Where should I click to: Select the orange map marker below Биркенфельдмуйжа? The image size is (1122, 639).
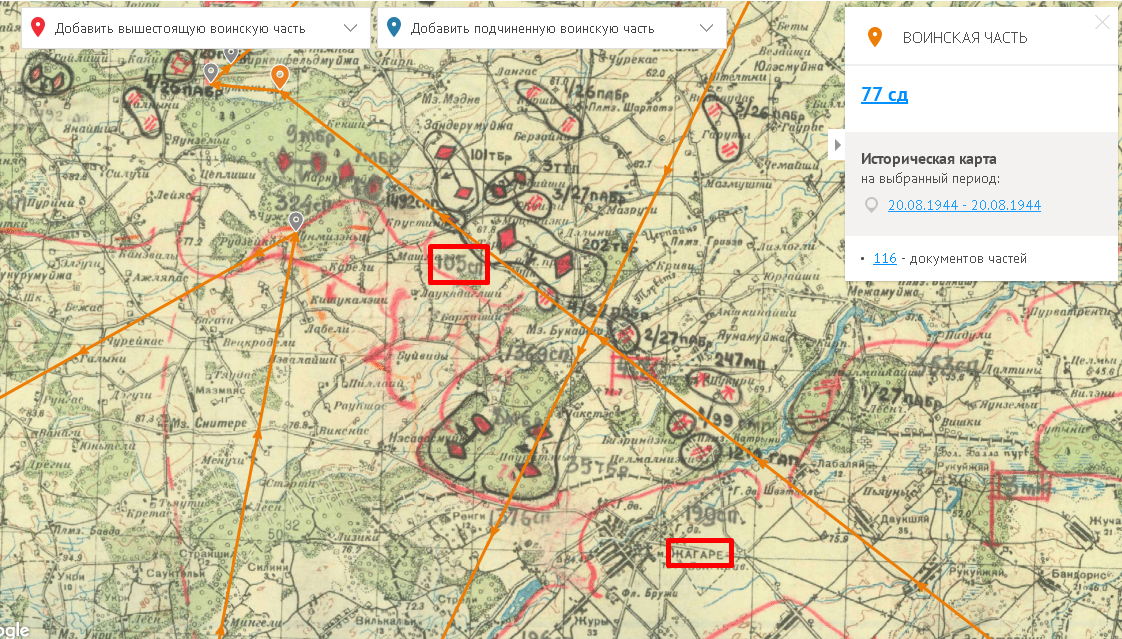click(x=280, y=77)
